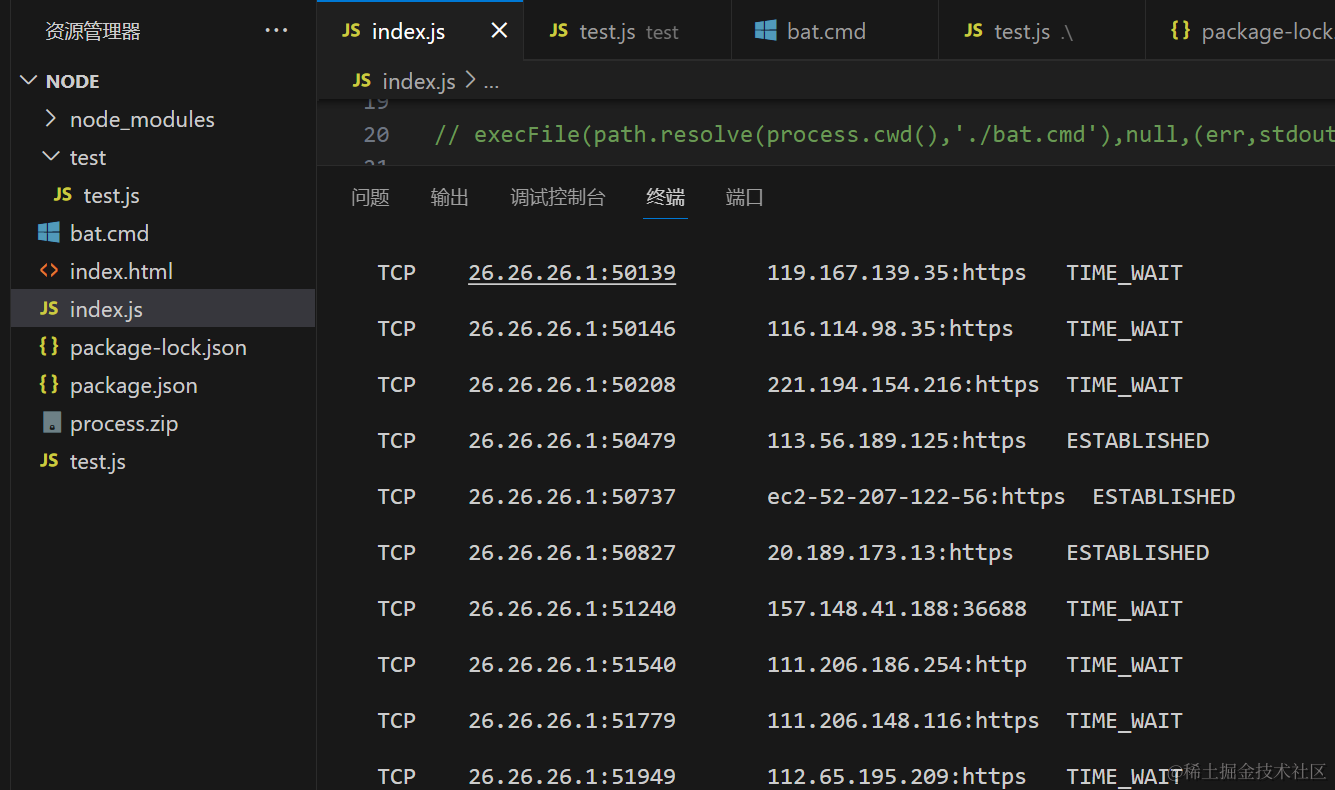This screenshot has height=790, width=1335.
Task: Click the commented execFile code line
Action: tap(884, 134)
